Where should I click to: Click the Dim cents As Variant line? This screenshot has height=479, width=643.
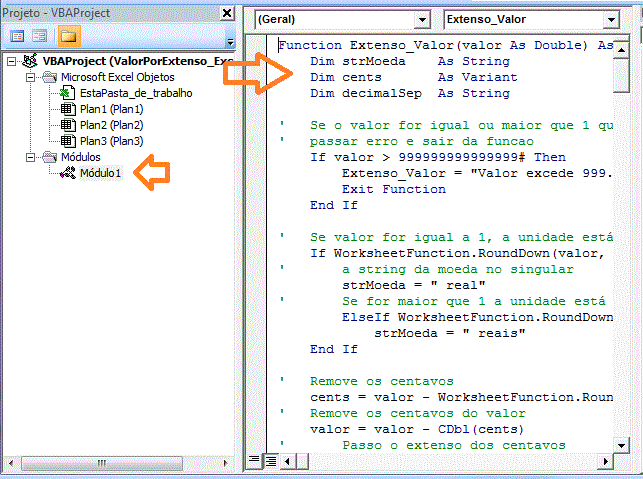tap(413, 77)
